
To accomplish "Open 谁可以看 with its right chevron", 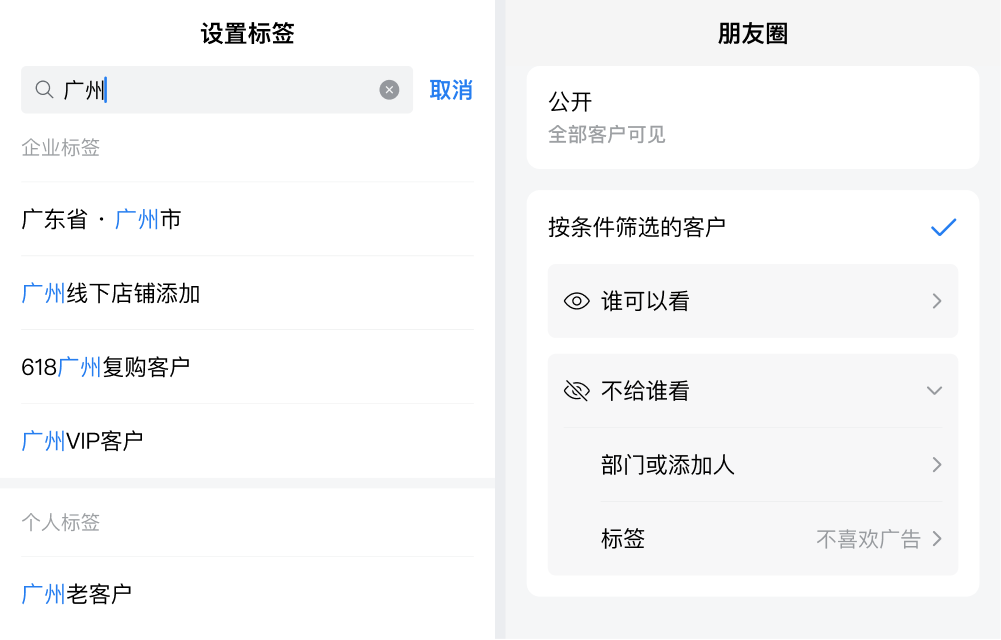I will tap(937, 301).
